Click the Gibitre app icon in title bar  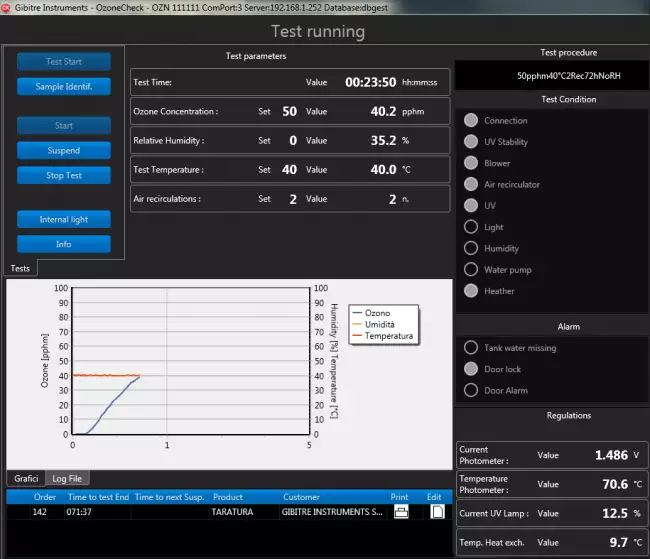coord(8,8)
